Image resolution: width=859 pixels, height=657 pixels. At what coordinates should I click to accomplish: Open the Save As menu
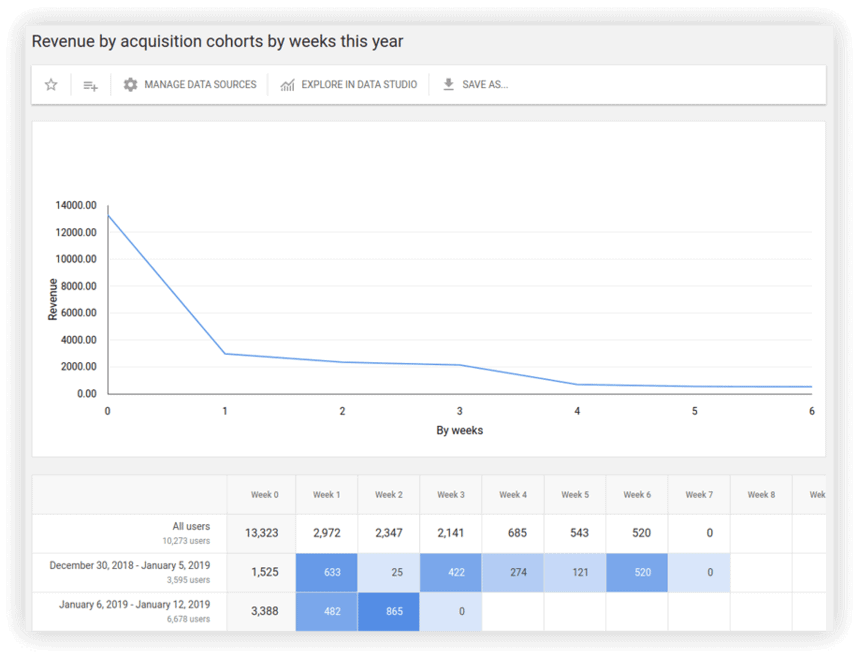click(485, 85)
